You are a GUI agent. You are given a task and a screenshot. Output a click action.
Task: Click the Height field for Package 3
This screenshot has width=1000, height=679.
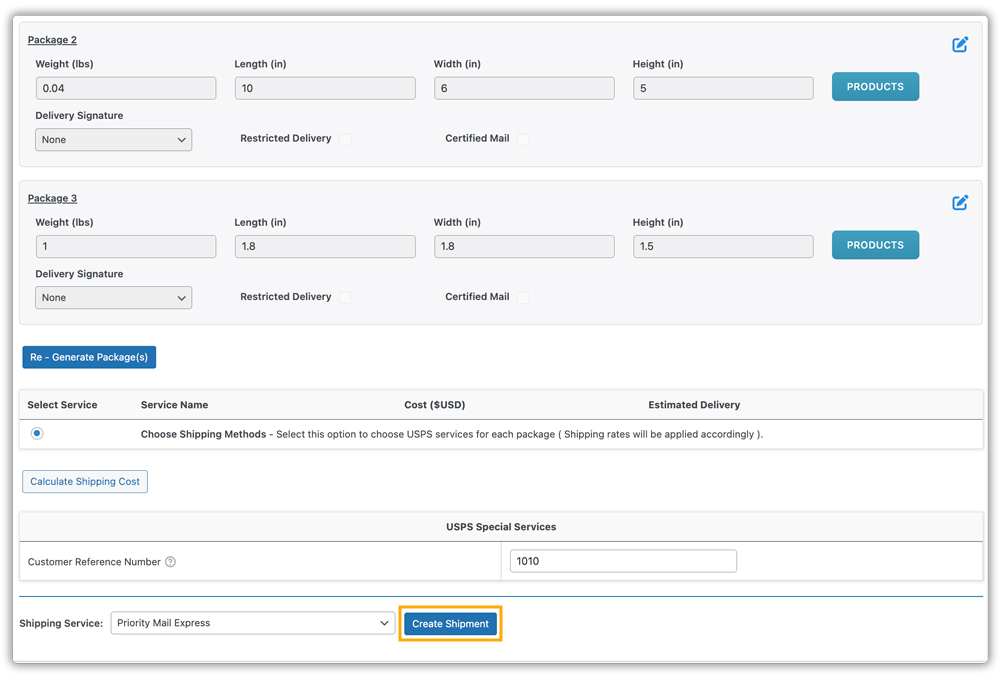722,246
